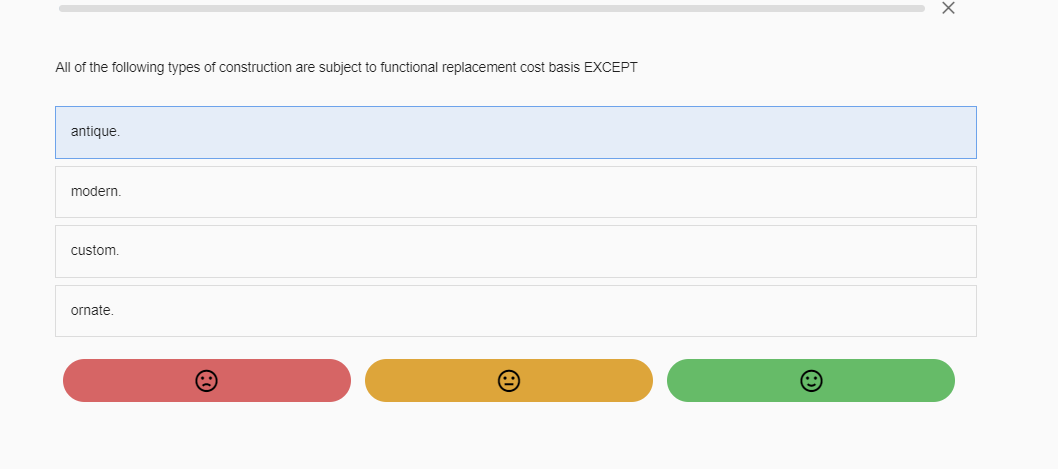Click the sad frowning face icon
Image resolution: width=1058 pixels, height=469 pixels.
coord(206,380)
